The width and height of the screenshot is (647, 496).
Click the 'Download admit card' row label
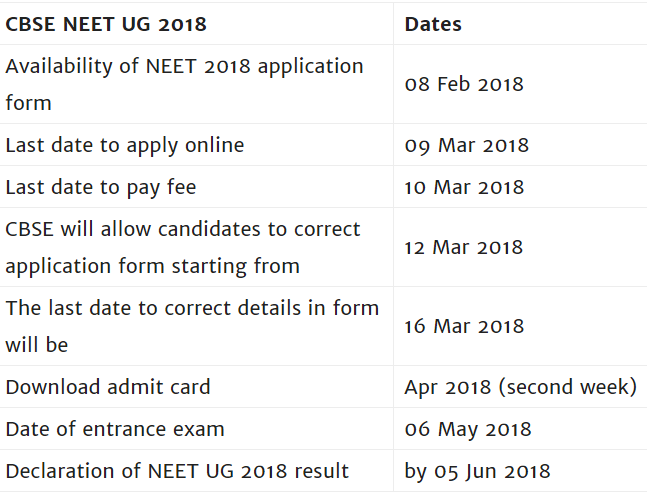coord(108,387)
